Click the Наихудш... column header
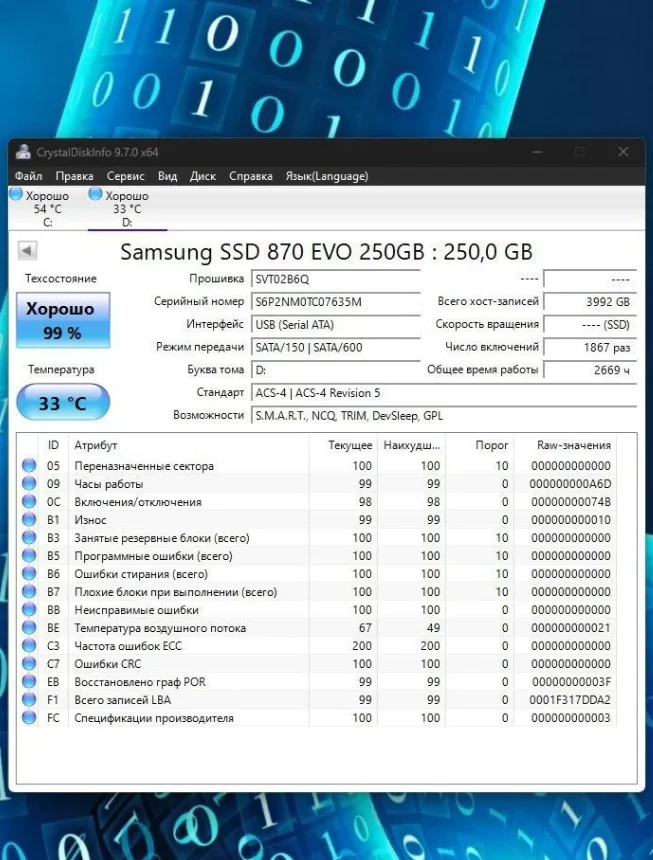653x860 pixels. pos(411,445)
